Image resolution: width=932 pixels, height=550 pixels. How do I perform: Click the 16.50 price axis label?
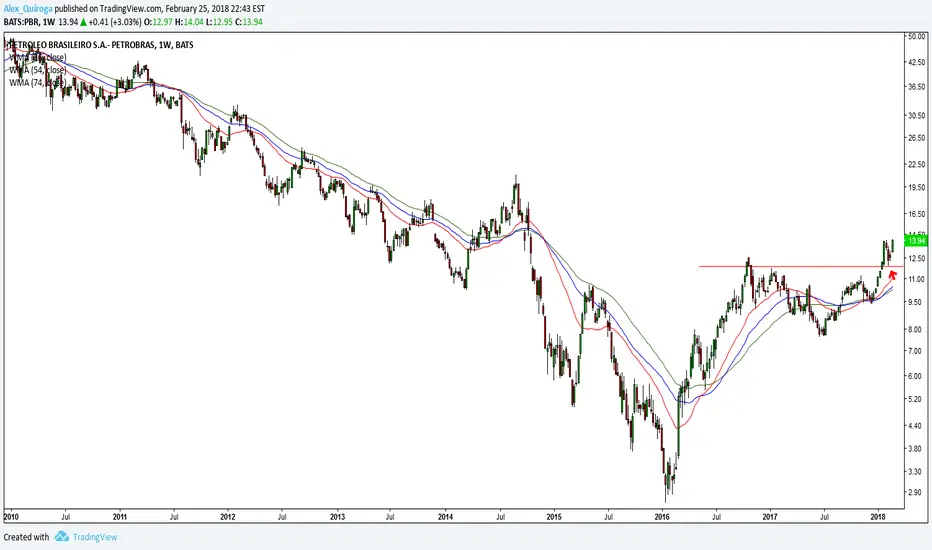click(x=917, y=214)
